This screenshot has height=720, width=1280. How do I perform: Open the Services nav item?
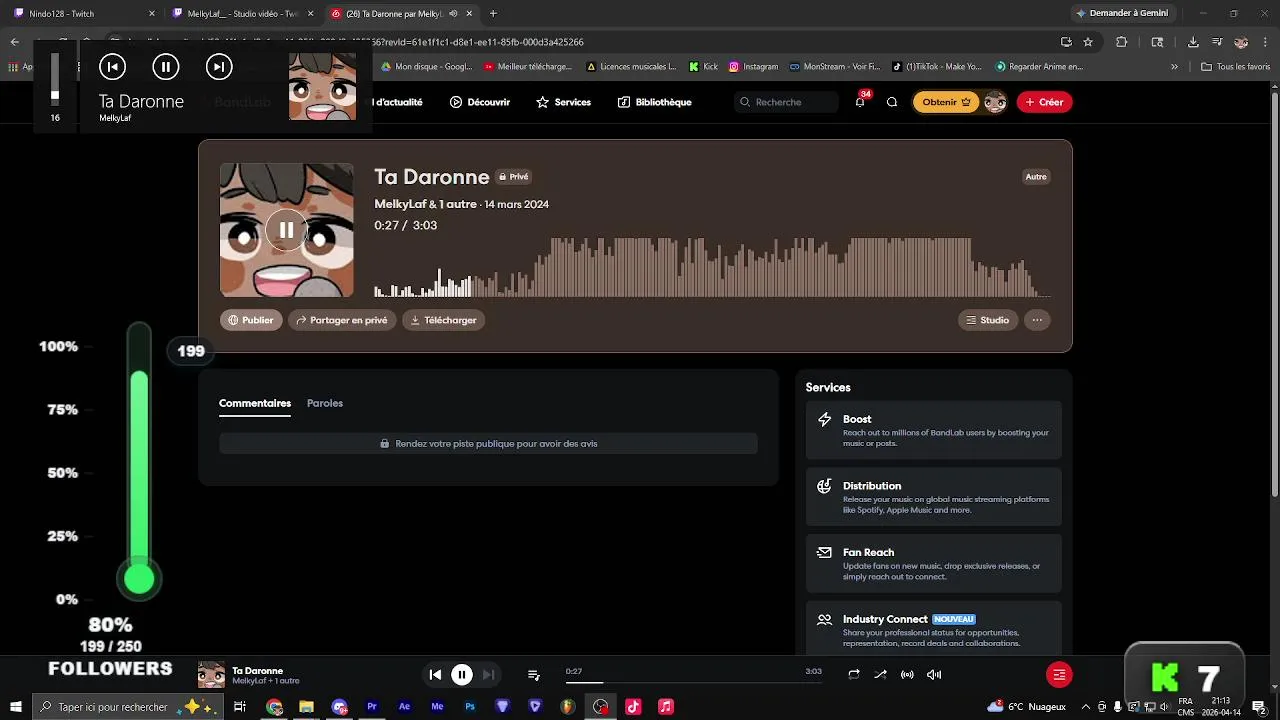[x=564, y=102]
